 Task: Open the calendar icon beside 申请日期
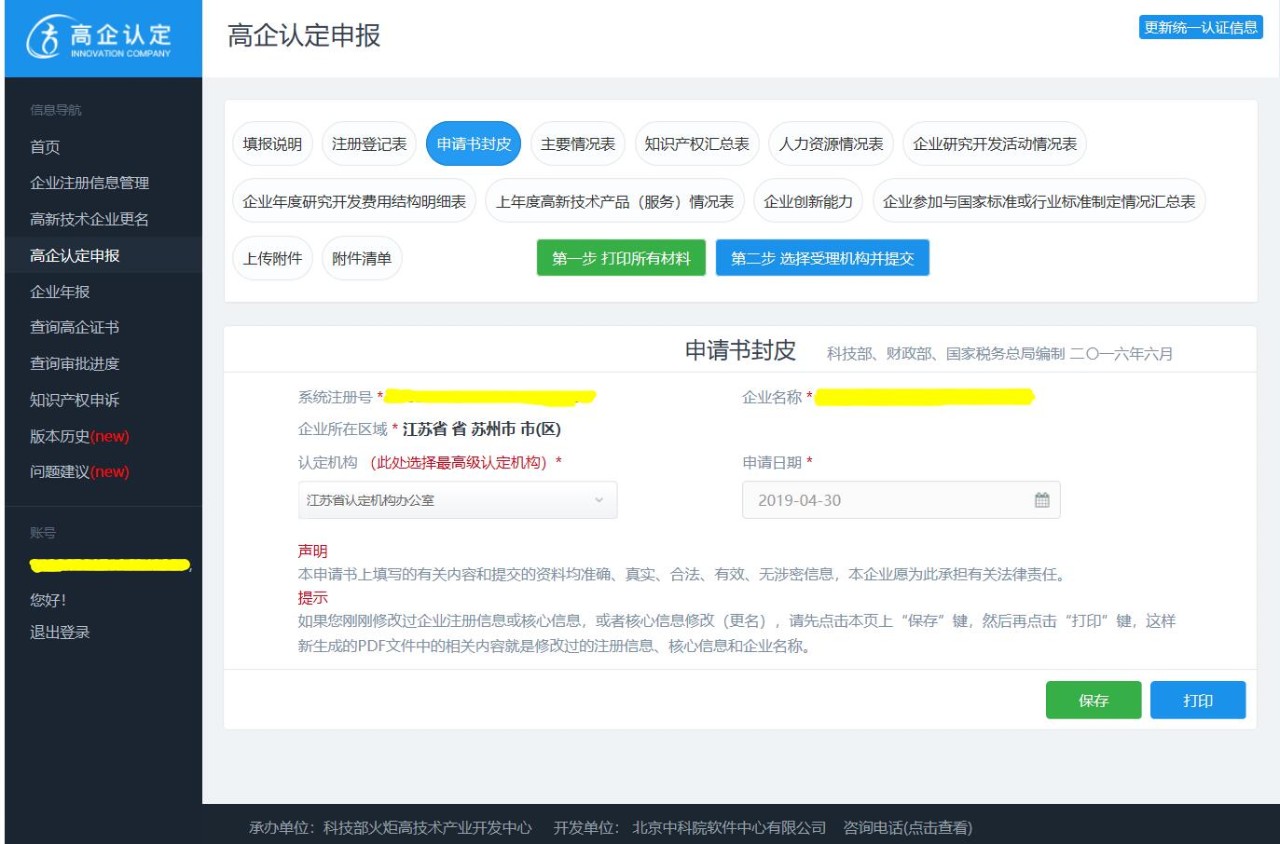click(x=1041, y=499)
